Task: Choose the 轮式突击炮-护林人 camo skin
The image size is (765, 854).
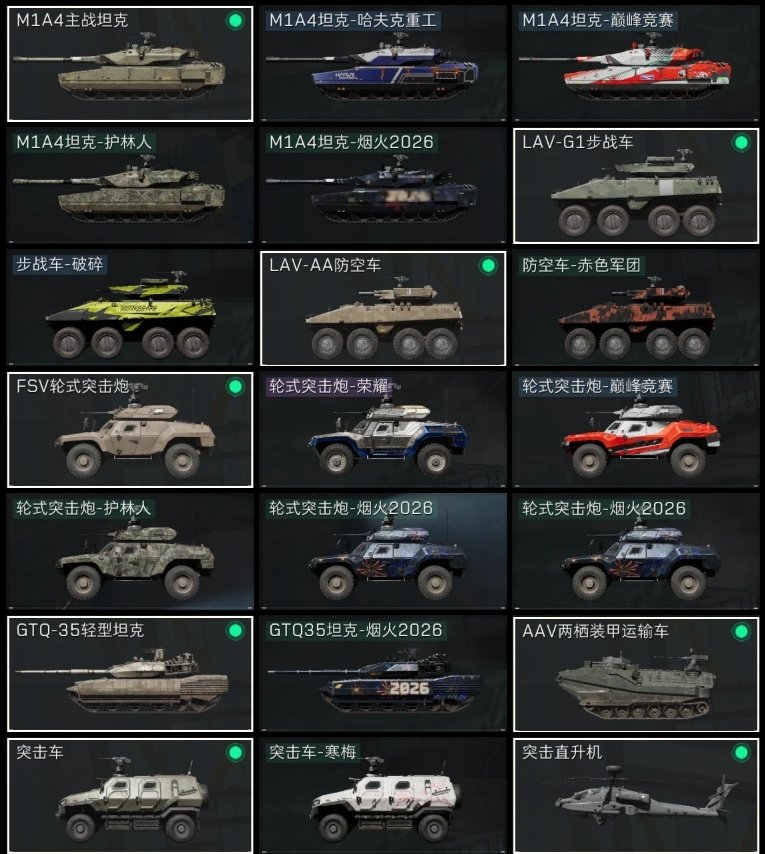Action: point(130,552)
